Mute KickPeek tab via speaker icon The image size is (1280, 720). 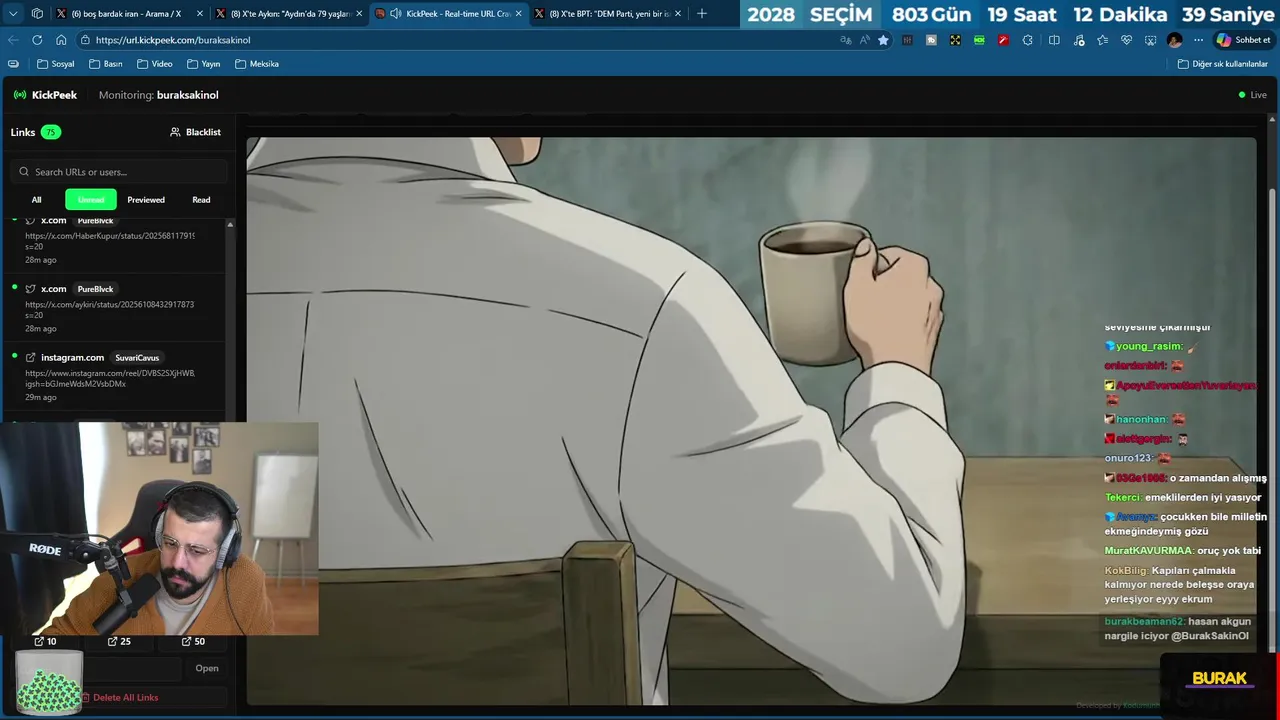coord(396,14)
